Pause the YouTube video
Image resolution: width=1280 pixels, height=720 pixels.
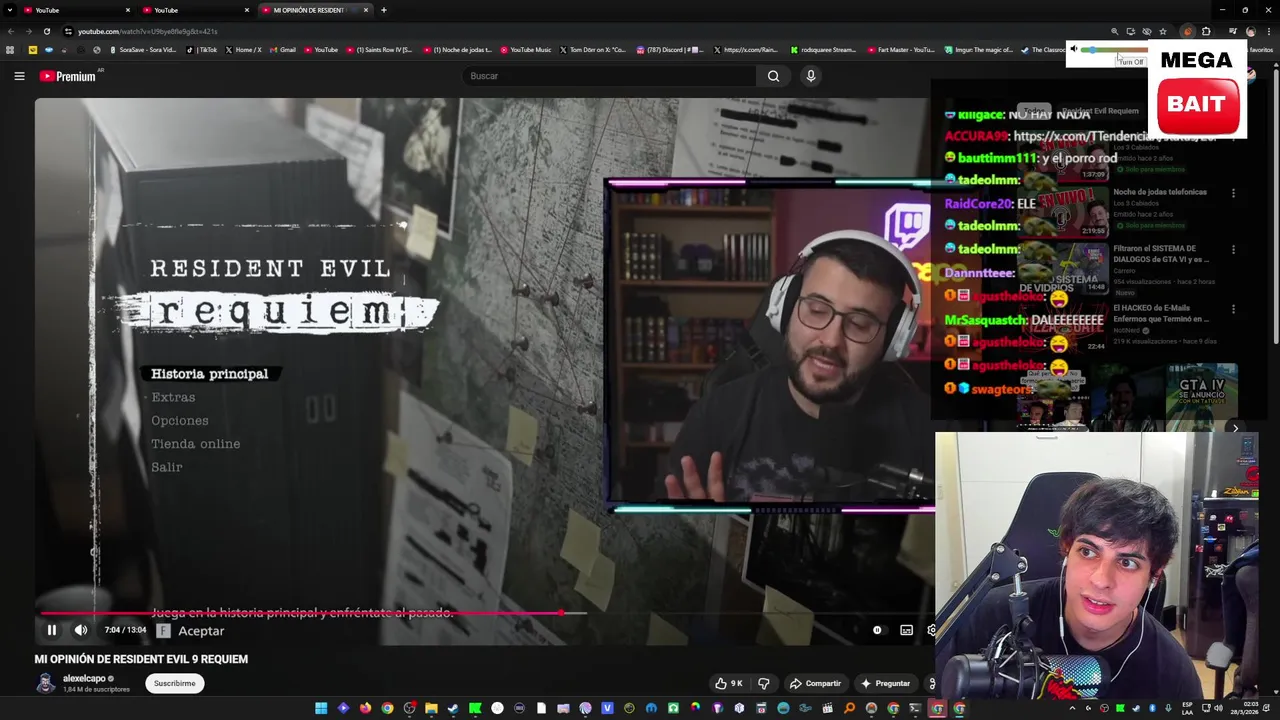click(x=51, y=630)
